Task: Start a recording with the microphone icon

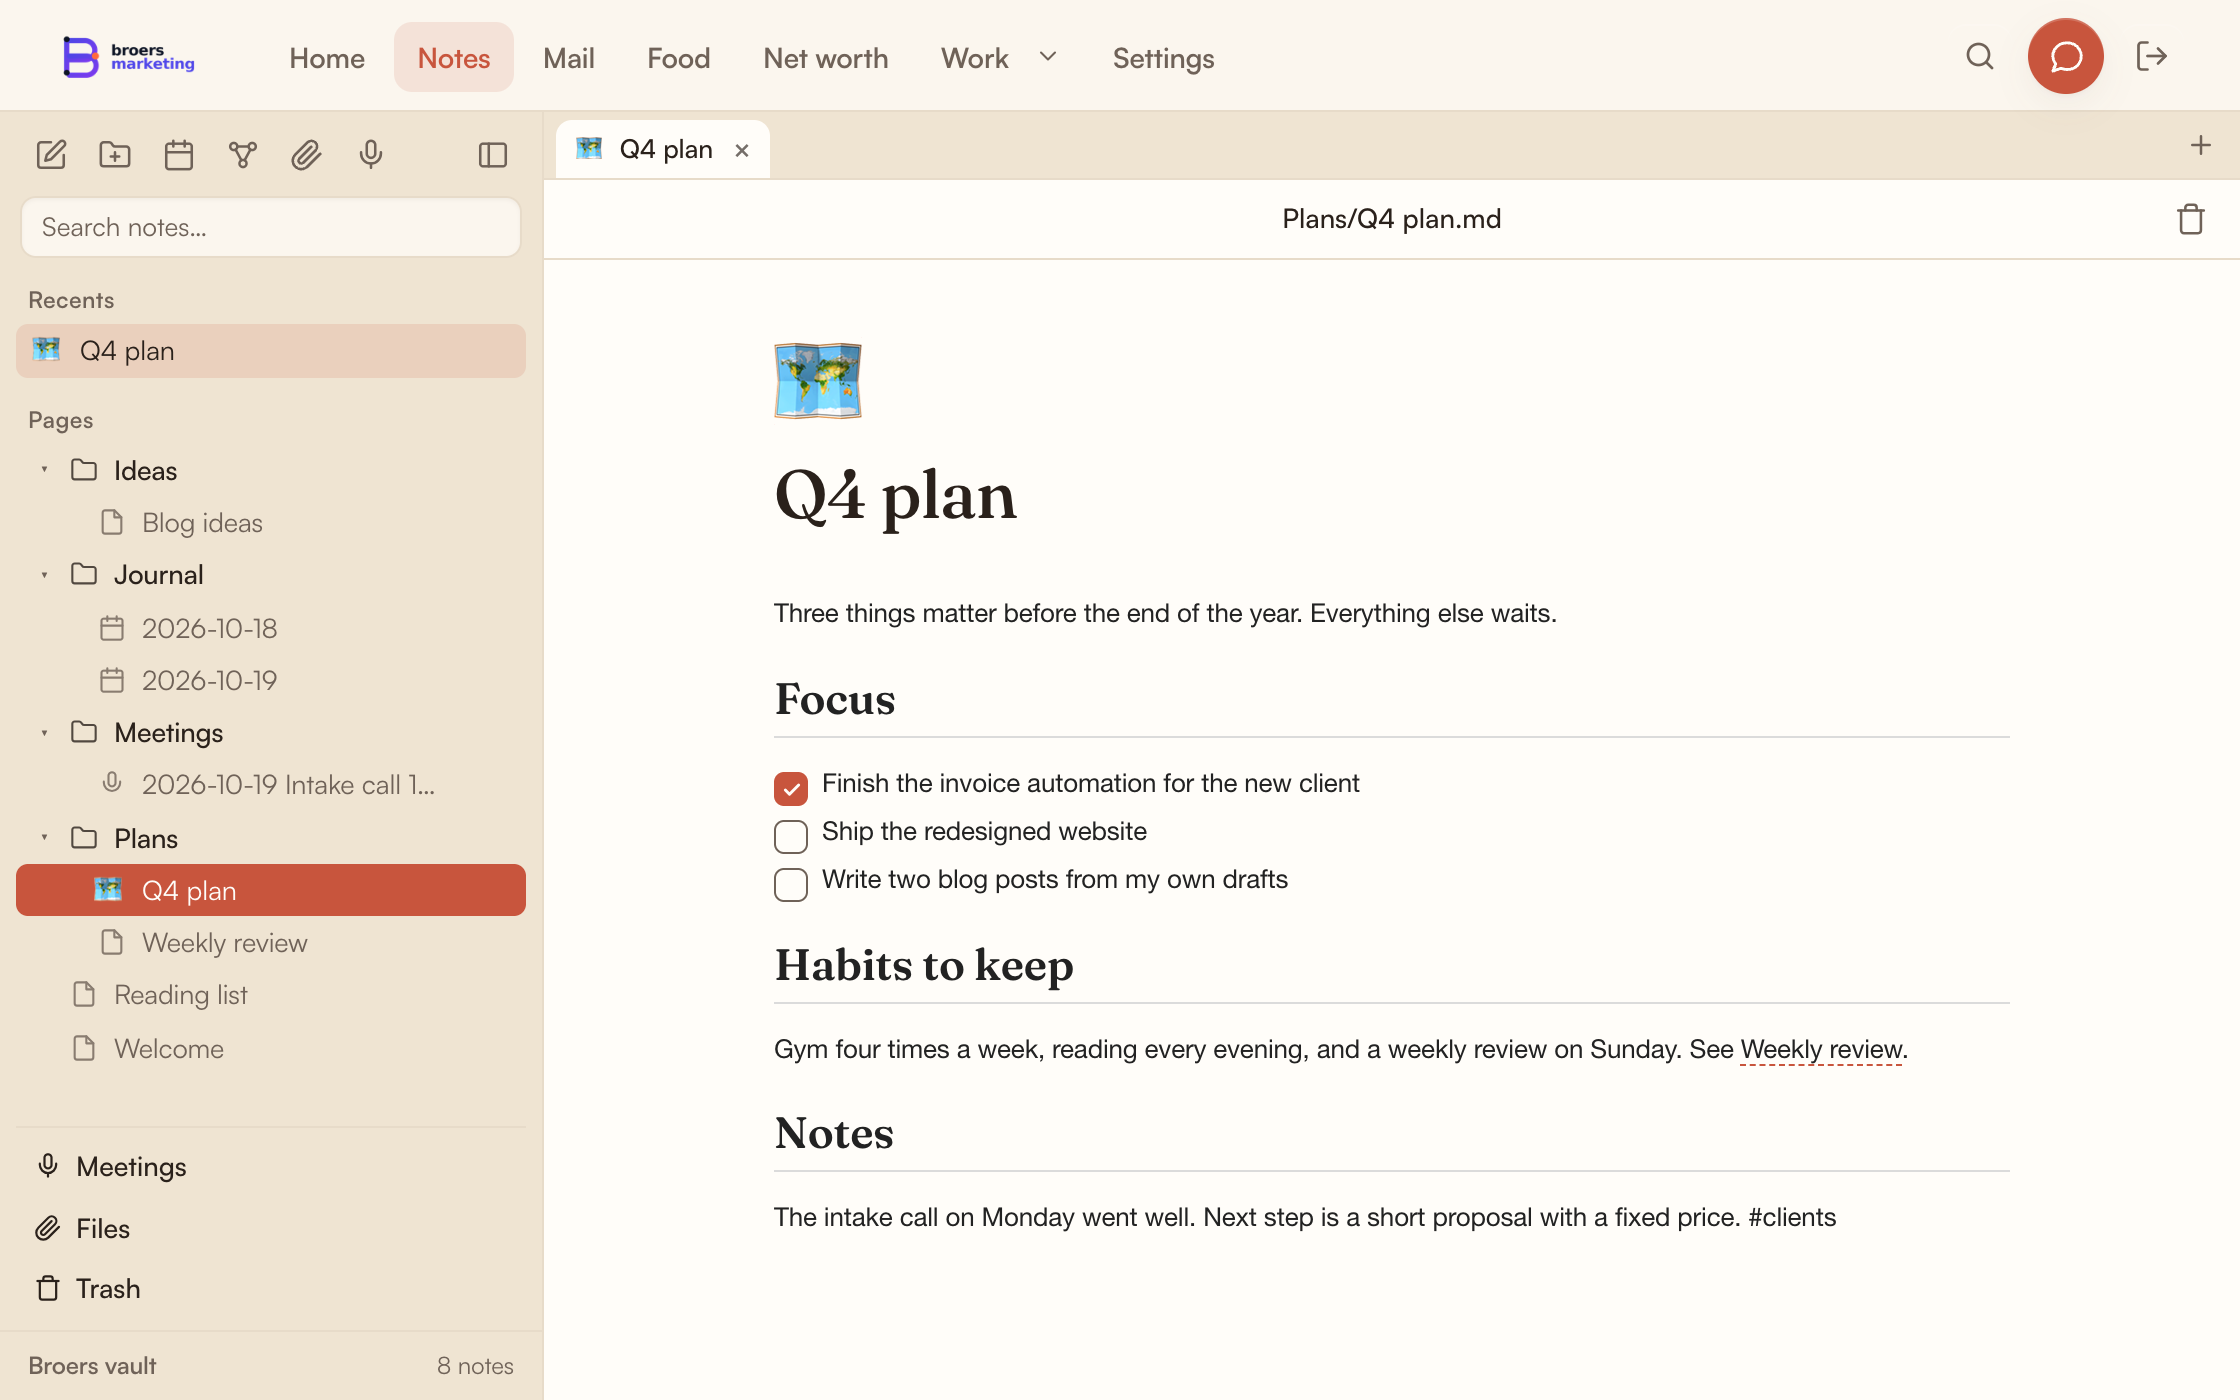Action: (371, 155)
